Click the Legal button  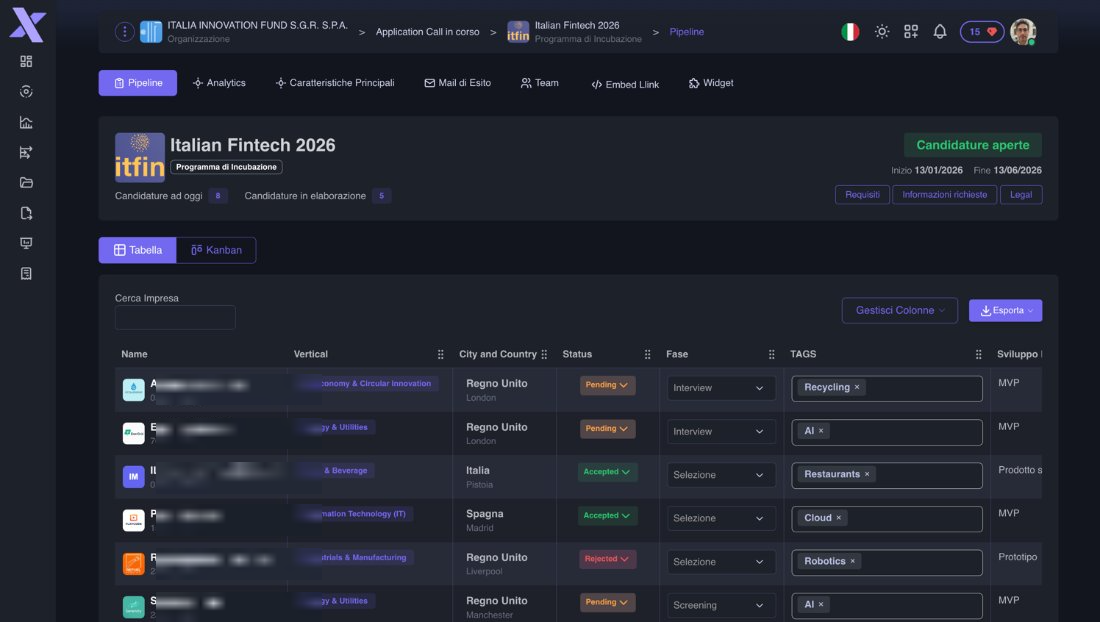coord(1021,194)
